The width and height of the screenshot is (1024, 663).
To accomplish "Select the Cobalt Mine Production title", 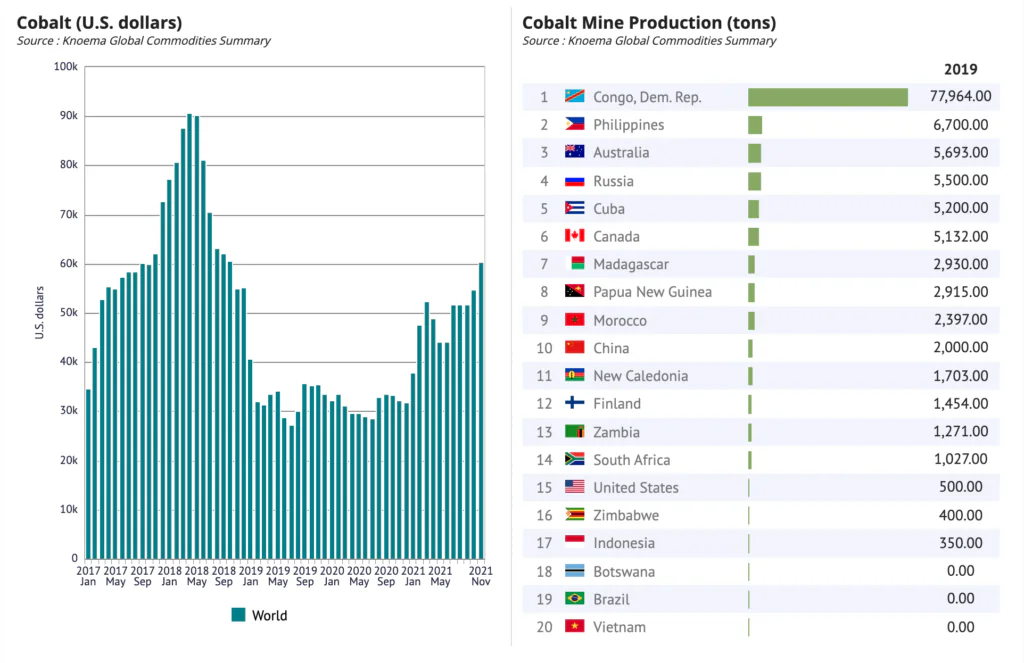I will 649,22.
